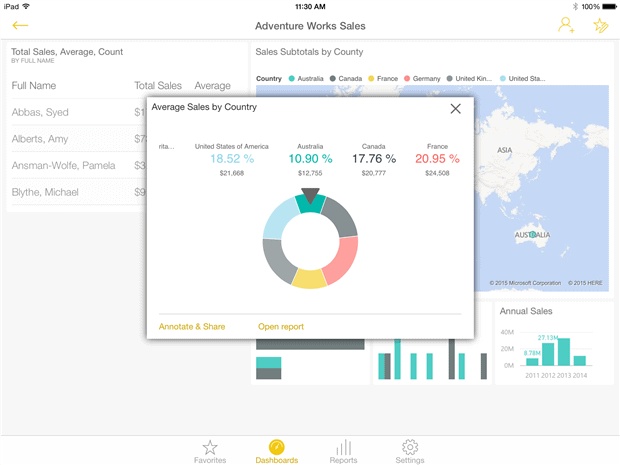Select the light blue donut segment

(x=280, y=218)
